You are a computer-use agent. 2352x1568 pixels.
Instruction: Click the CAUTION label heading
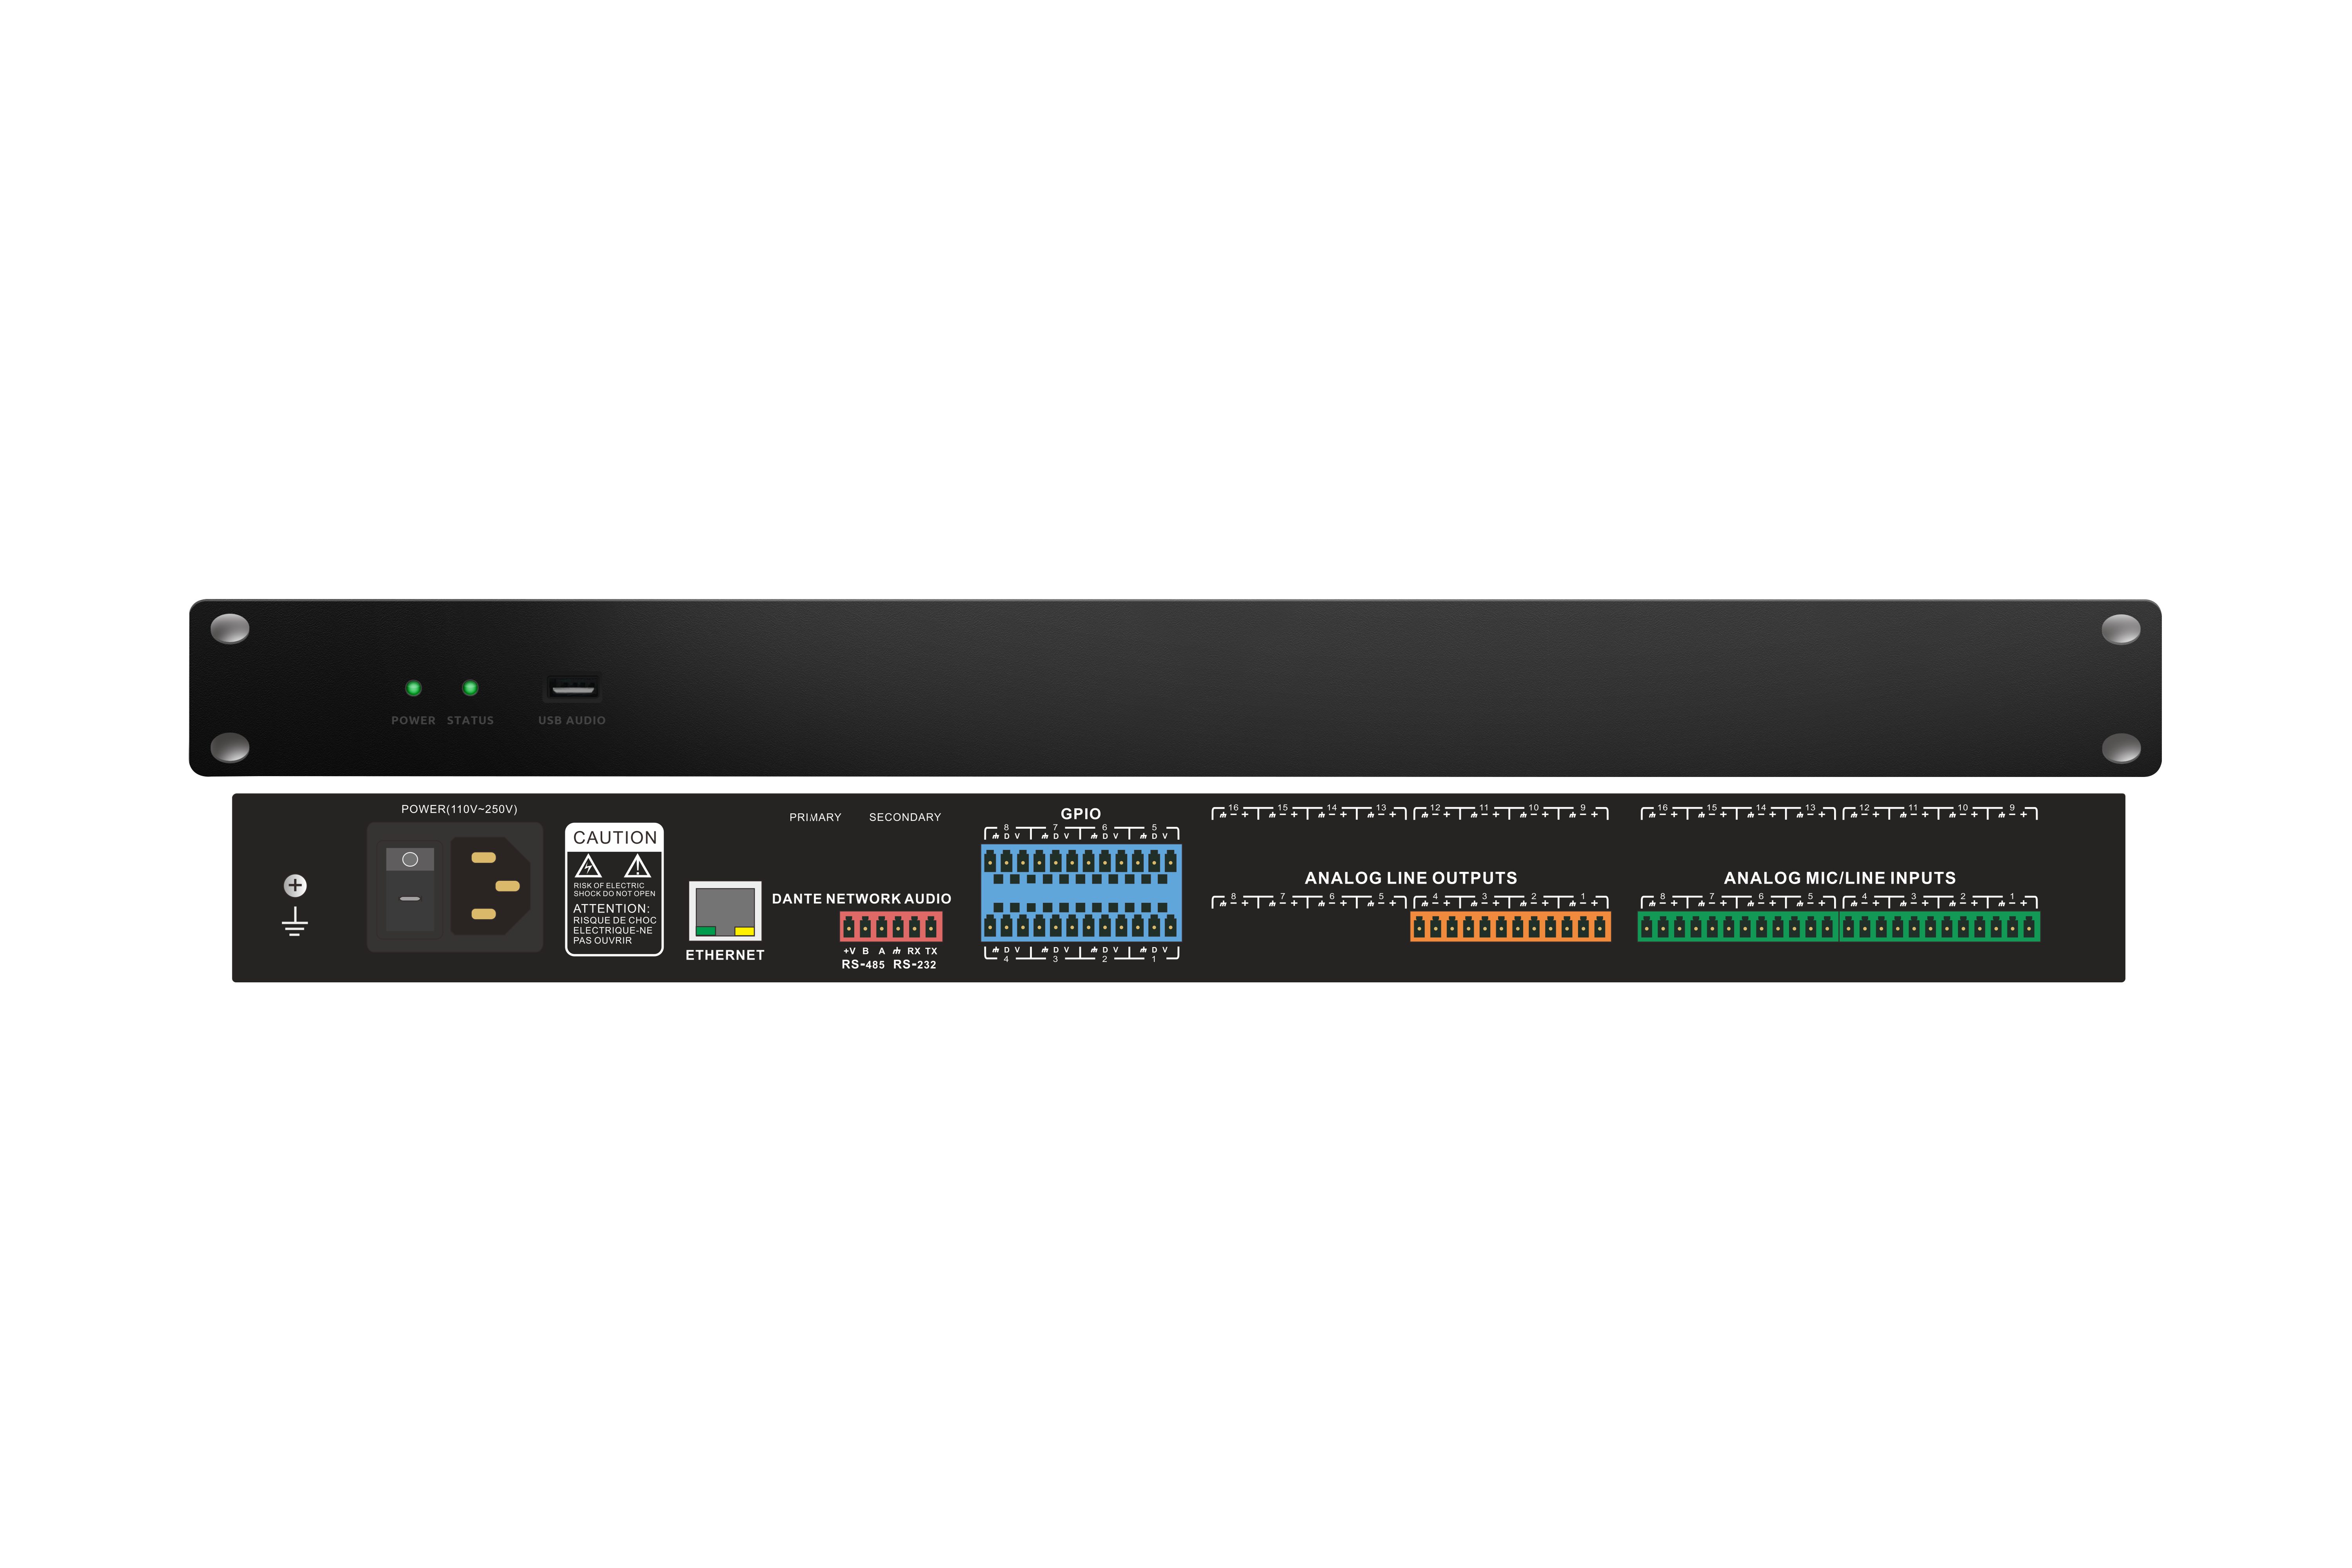tap(615, 838)
